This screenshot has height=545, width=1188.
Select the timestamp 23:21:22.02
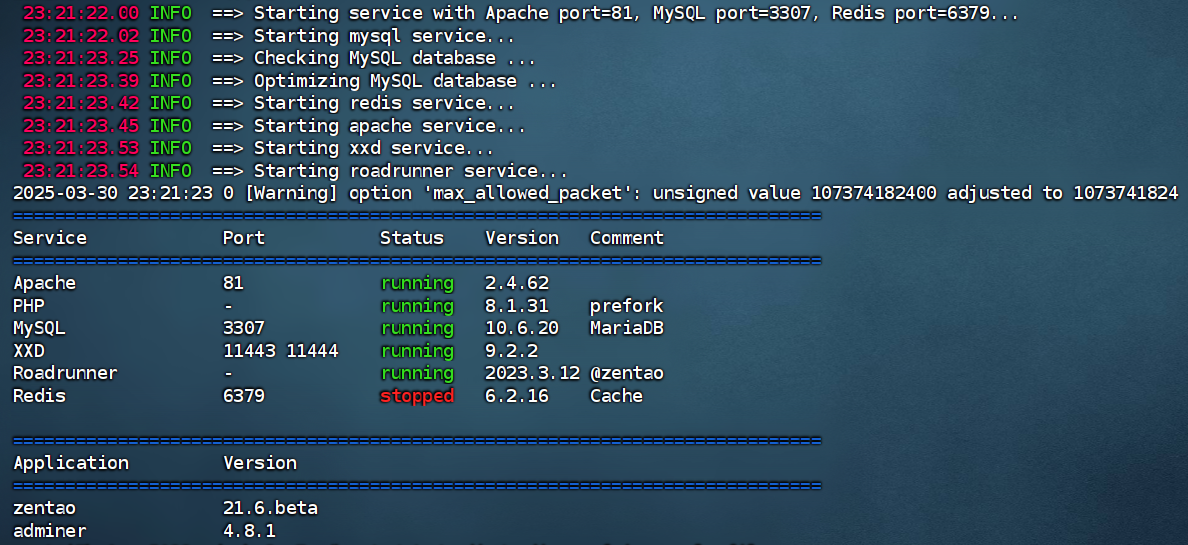pyautogui.click(x=80, y=36)
